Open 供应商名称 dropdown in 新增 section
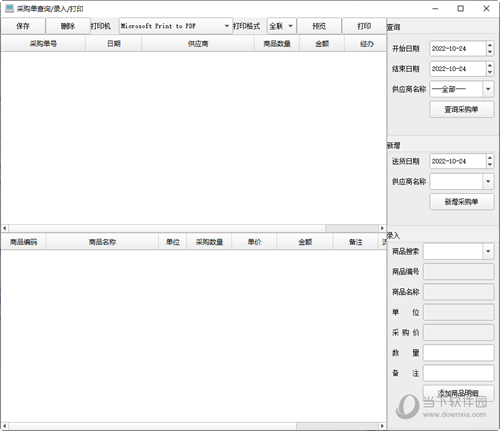 462,182
